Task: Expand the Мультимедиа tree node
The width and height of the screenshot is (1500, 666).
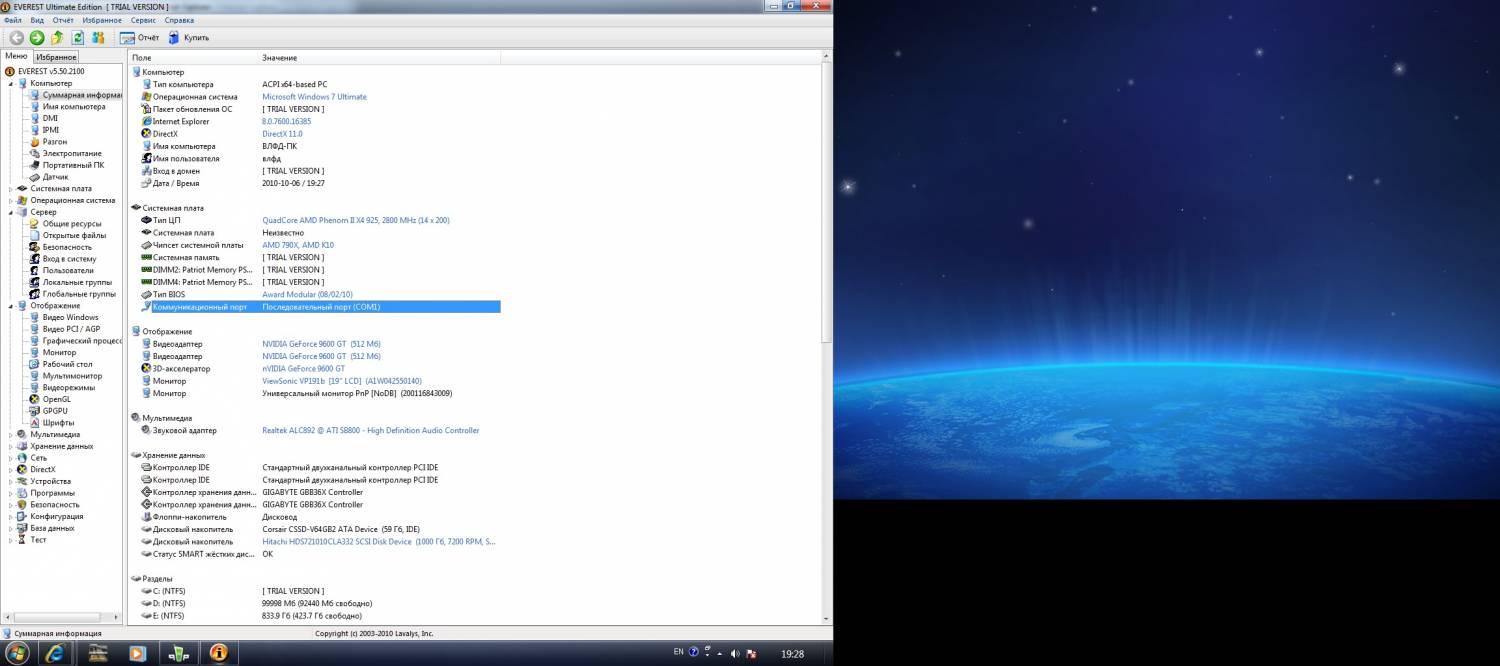Action: tap(12, 434)
